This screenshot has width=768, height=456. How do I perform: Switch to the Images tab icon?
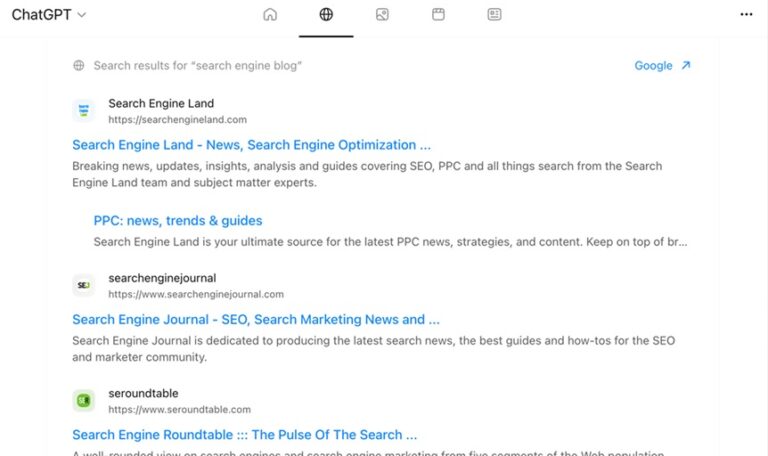[382, 15]
